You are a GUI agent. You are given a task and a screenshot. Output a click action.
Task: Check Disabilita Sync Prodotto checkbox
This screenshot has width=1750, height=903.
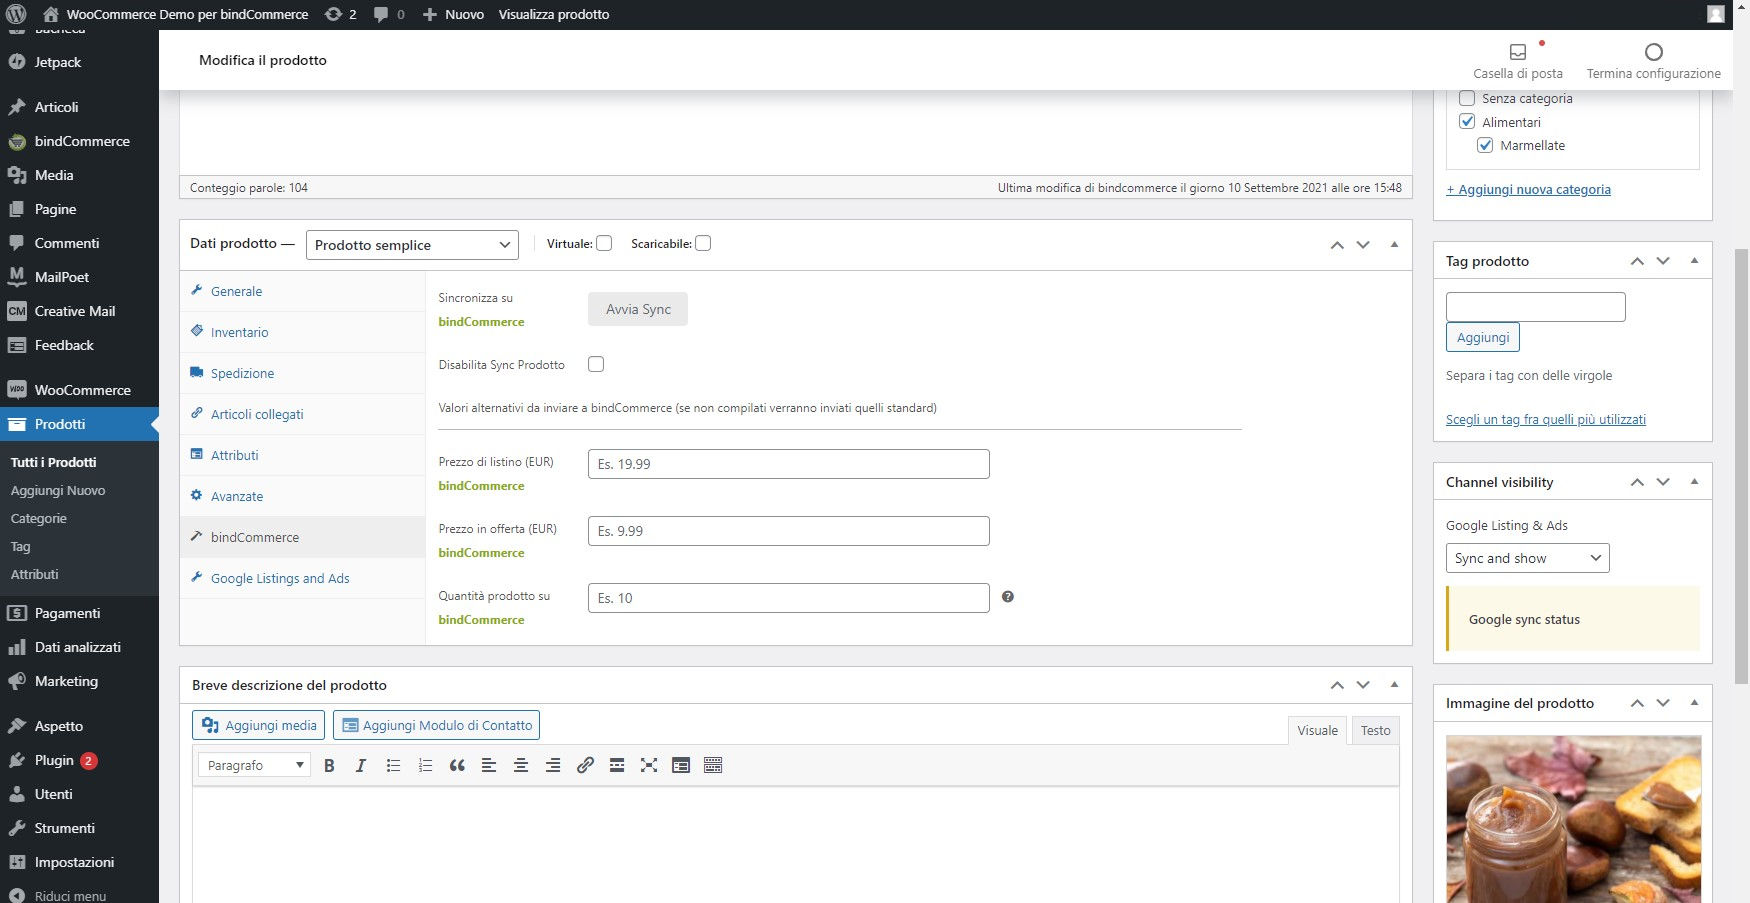596,365
